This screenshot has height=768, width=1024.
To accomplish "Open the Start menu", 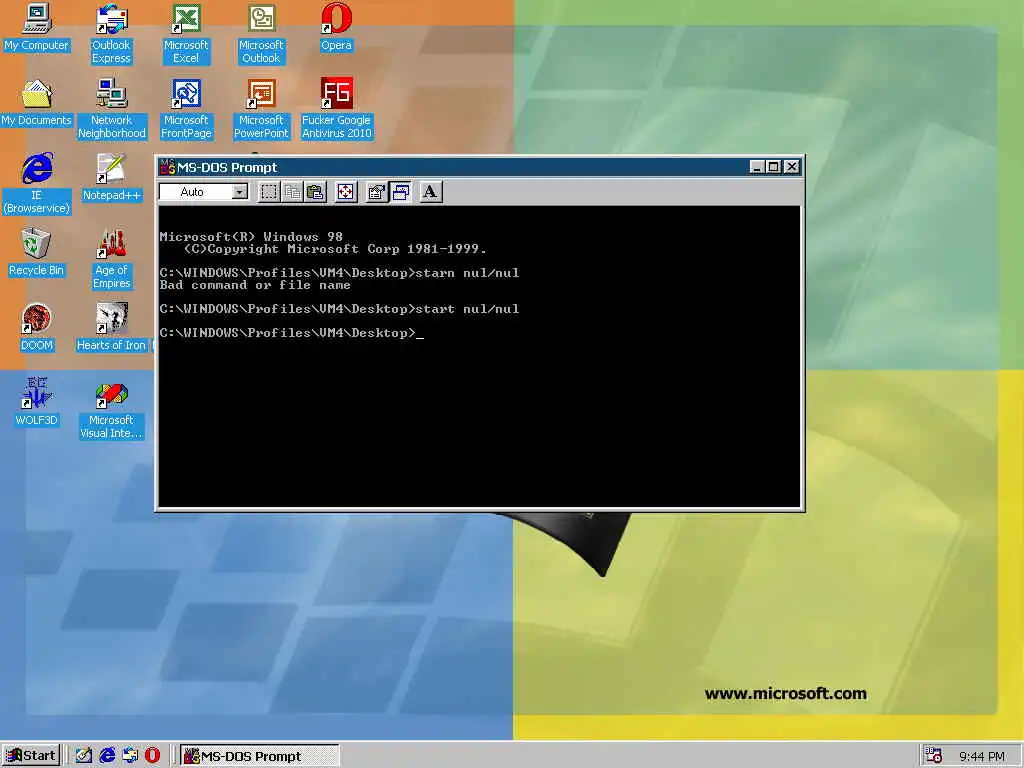I will point(31,756).
